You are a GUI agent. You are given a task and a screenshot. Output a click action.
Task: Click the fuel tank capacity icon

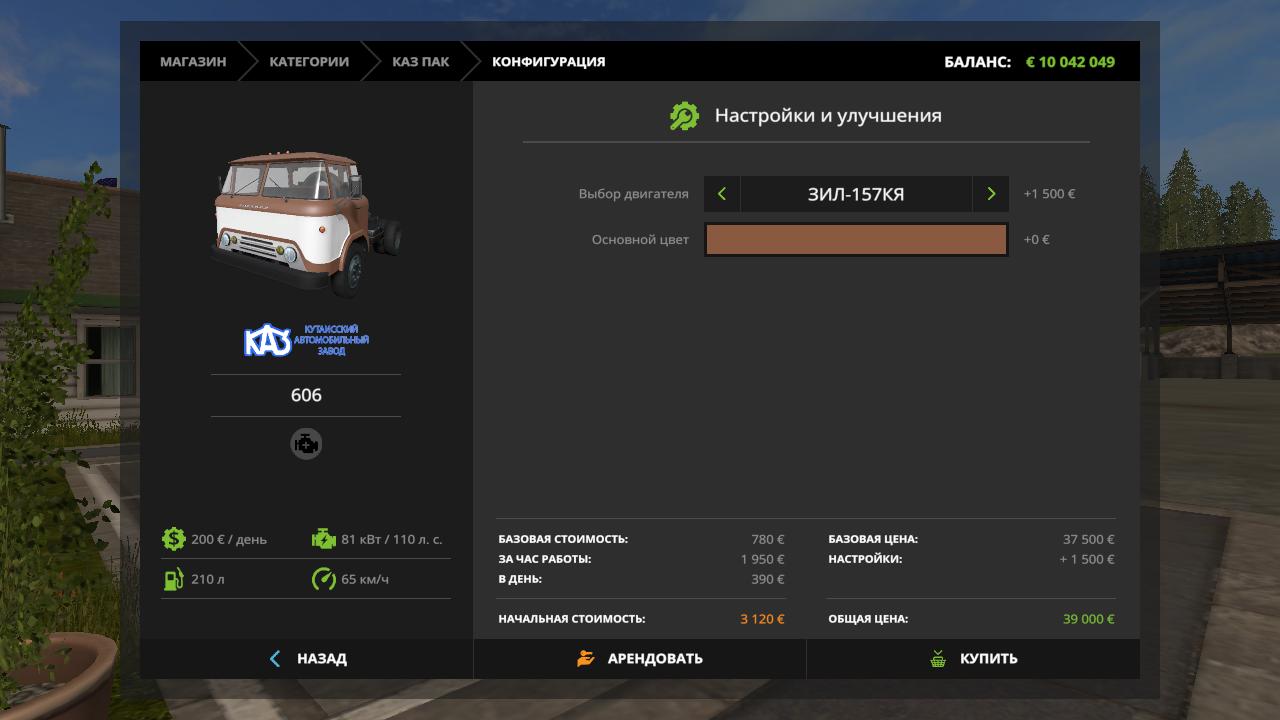coord(174,579)
